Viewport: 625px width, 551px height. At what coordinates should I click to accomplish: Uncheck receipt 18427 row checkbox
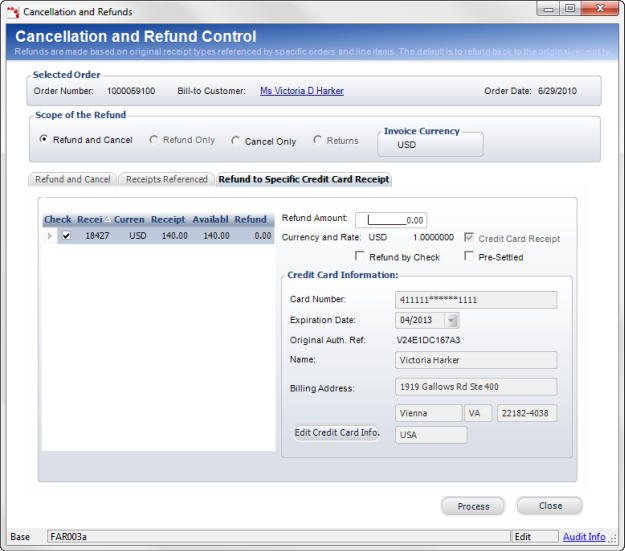coord(66,236)
